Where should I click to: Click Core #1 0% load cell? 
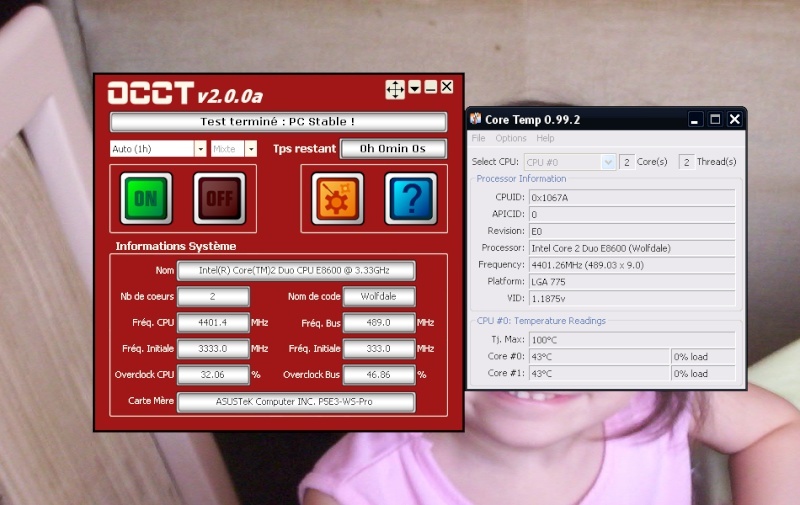(703, 373)
